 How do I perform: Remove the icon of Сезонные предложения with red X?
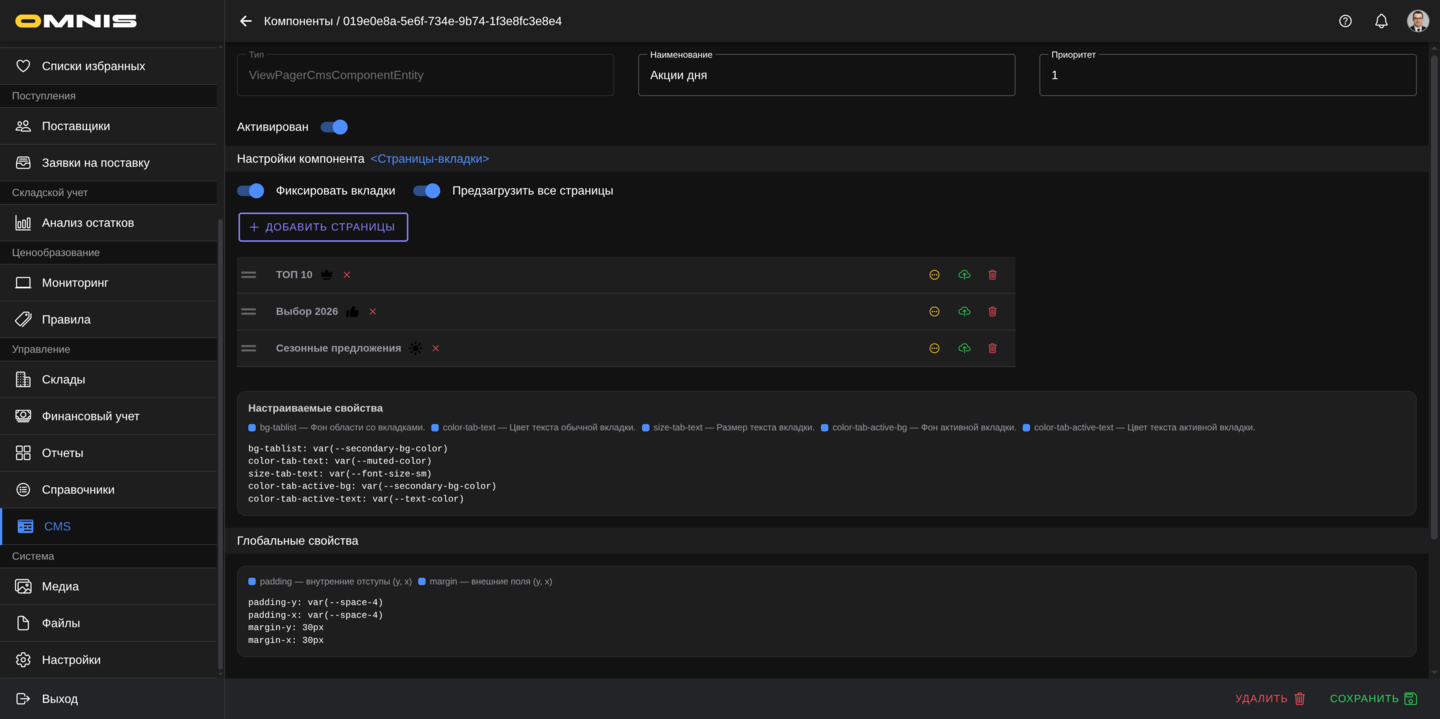[435, 348]
